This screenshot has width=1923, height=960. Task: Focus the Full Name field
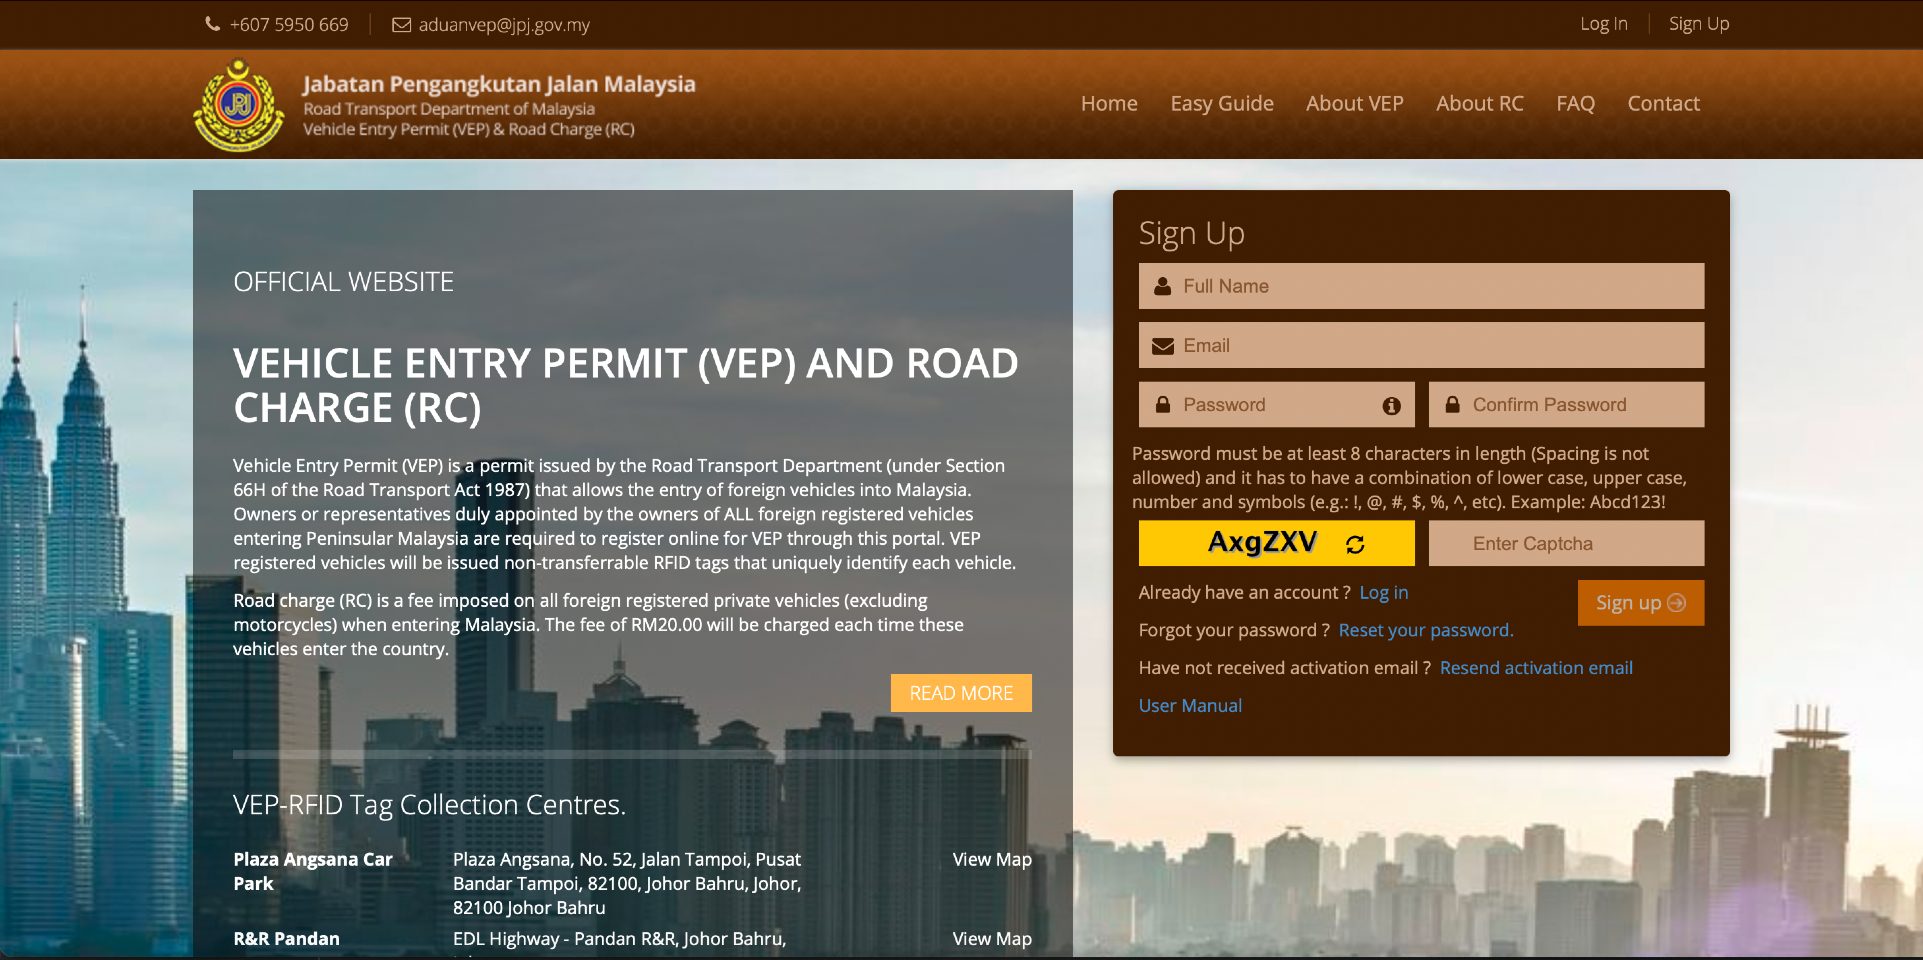pyautogui.click(x=1421, y=286)
